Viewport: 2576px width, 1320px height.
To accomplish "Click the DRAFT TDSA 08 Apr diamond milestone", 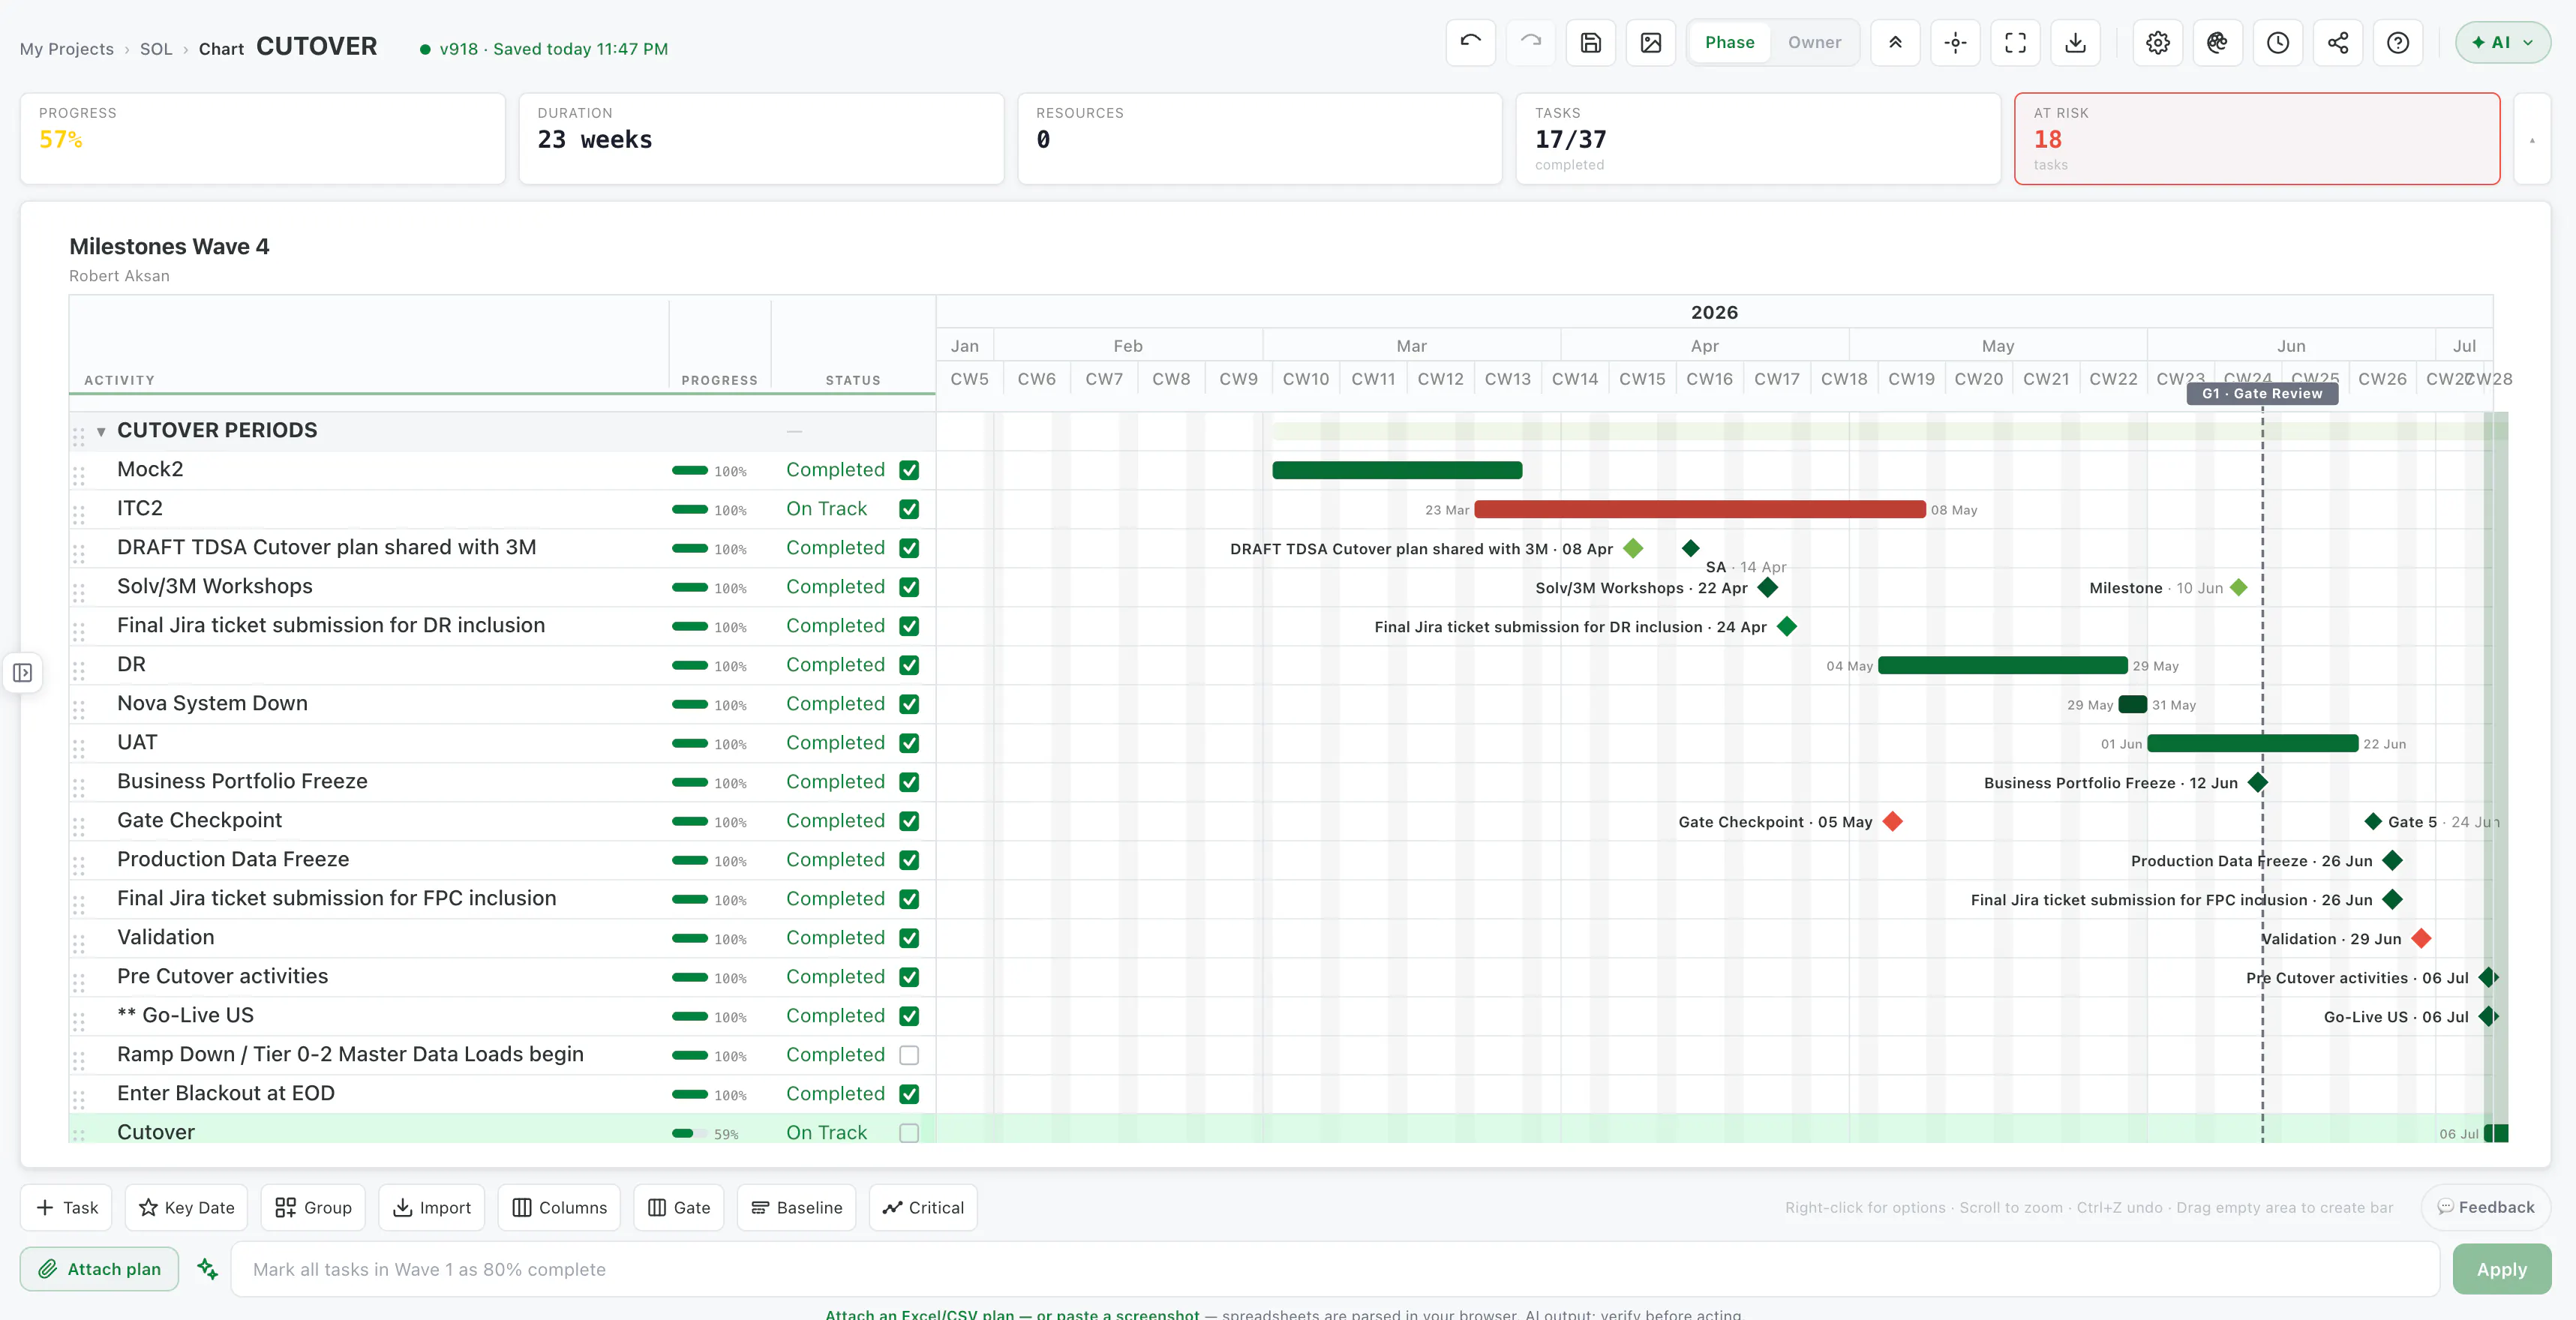I will [x=1633, y=548].
